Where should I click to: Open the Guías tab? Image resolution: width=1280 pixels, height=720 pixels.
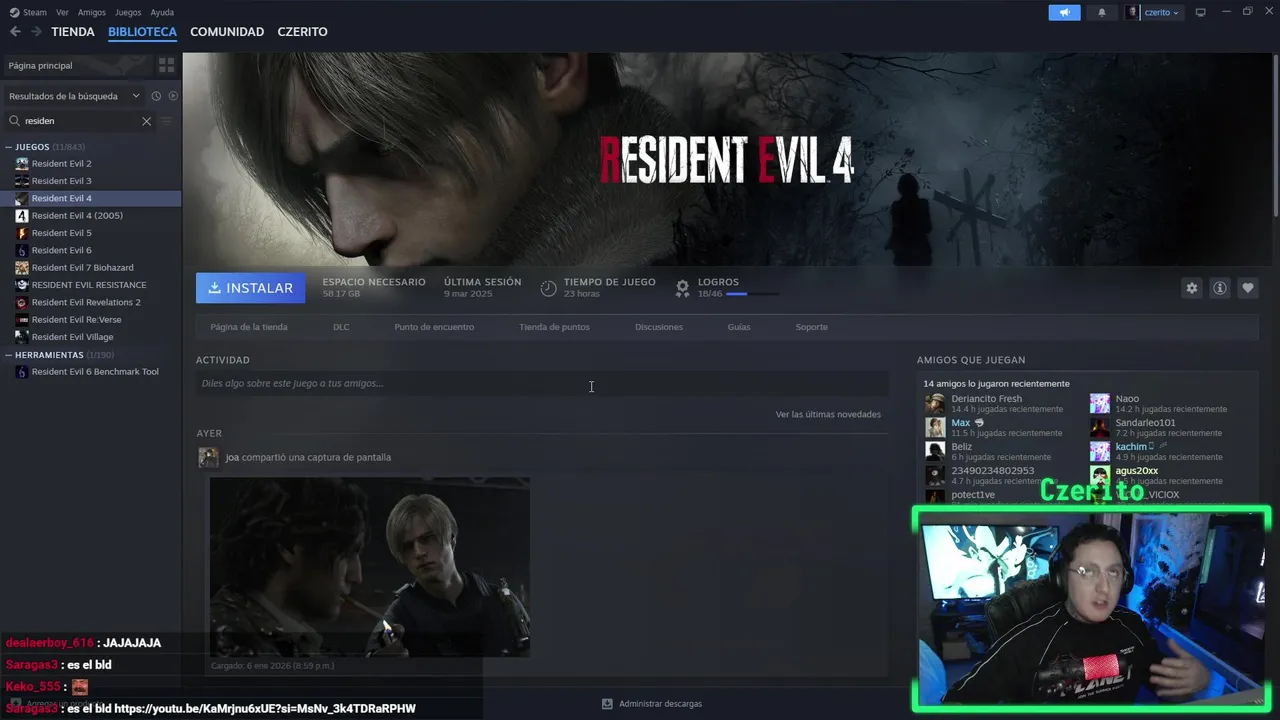[x=739, y=327]
